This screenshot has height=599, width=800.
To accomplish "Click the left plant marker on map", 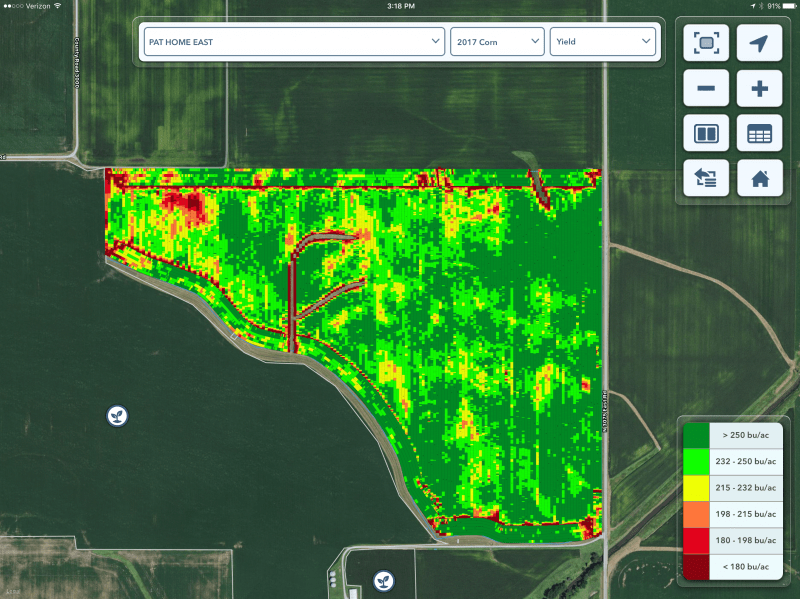I will coord(117,415).
